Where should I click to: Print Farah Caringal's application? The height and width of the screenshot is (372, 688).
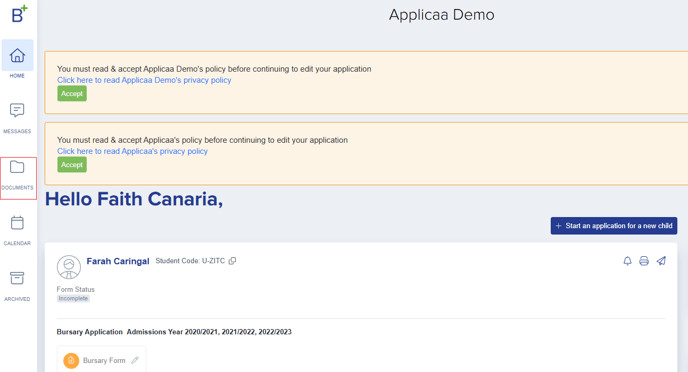click(644, 261)
